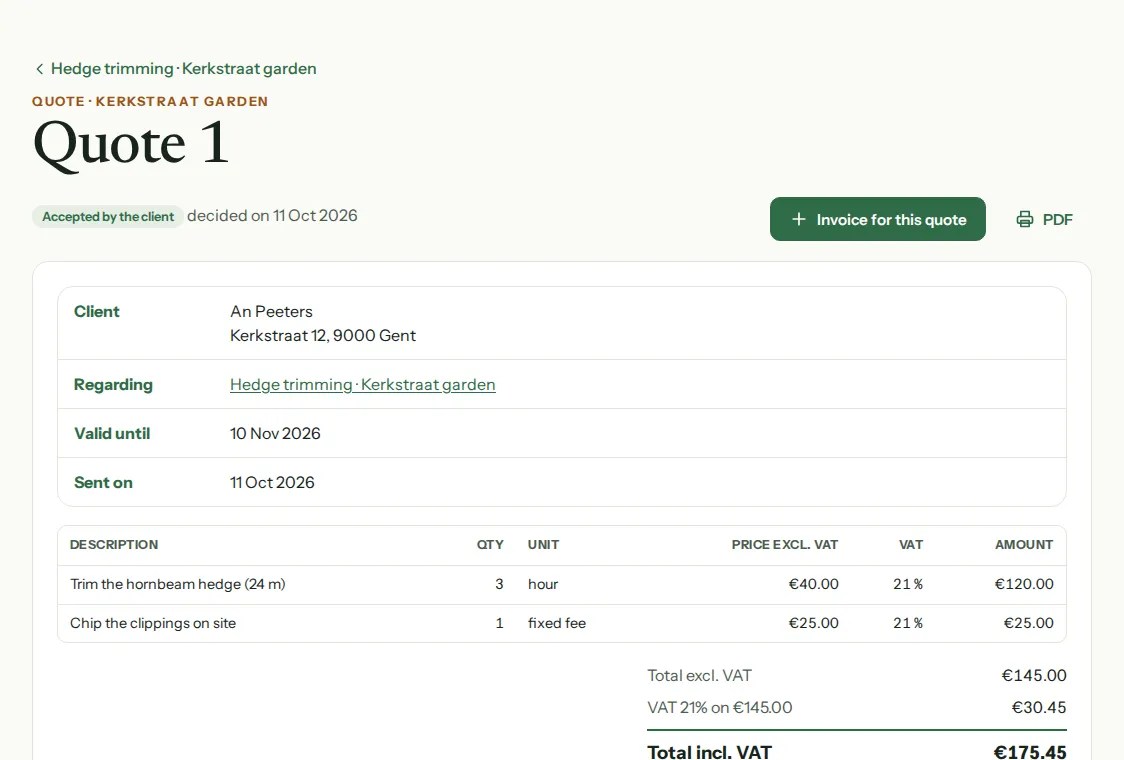1124x760 pixels.
Task: Click the back chevron above the quote title
Action: click(39, 69)
